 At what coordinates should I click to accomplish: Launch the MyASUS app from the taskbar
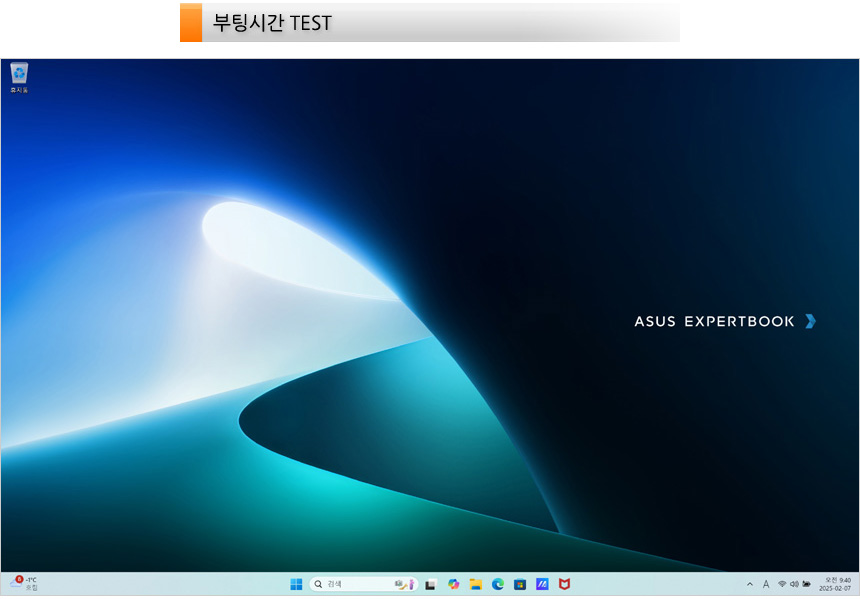[542, 584]
